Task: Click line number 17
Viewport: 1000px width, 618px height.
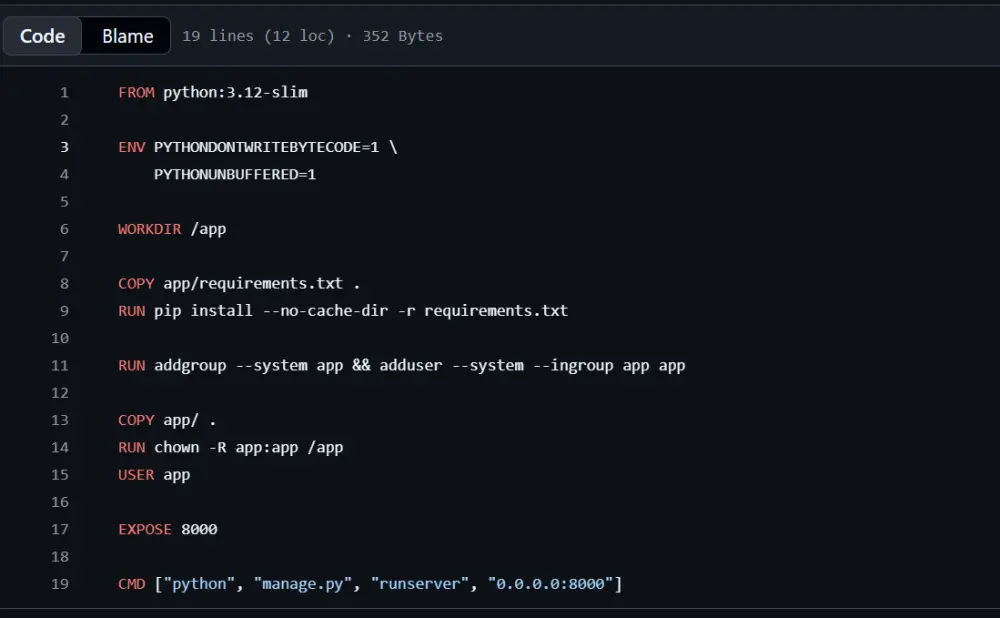Action: click(x=60, y=529)
